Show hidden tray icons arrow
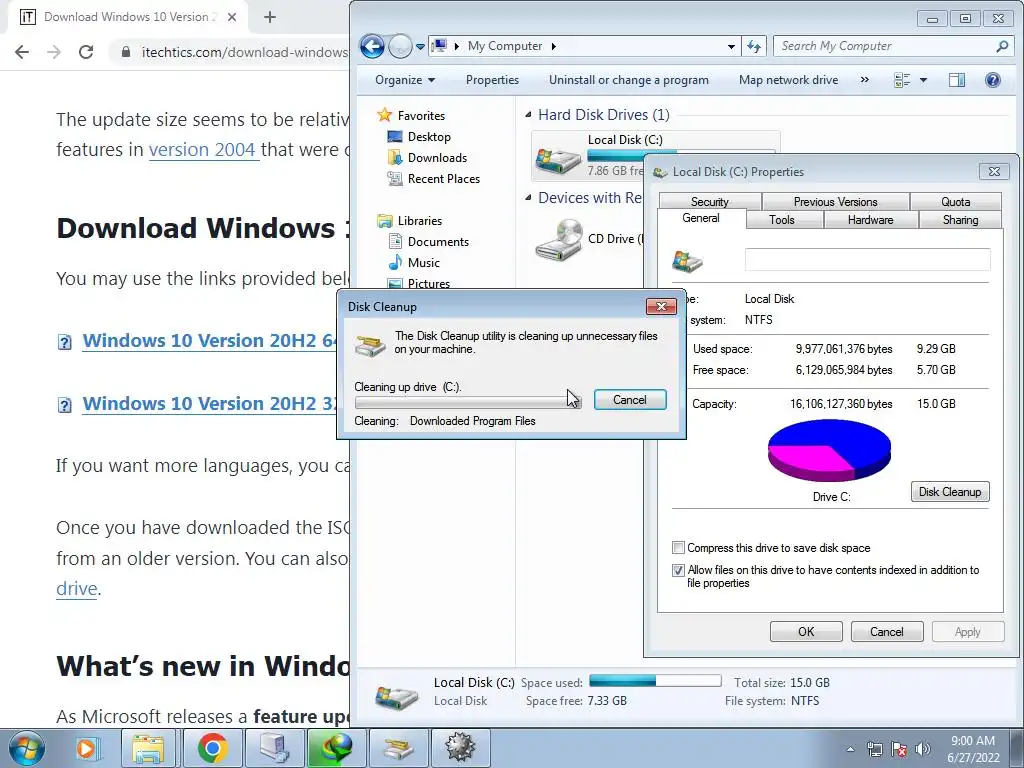 (850, 749)
